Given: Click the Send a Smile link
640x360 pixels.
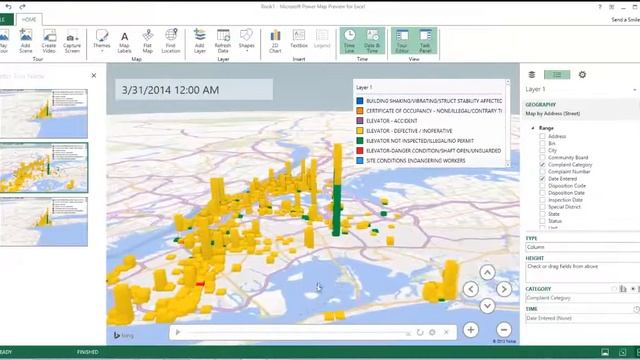Looking at the screenshot, I should pos(625,20).
